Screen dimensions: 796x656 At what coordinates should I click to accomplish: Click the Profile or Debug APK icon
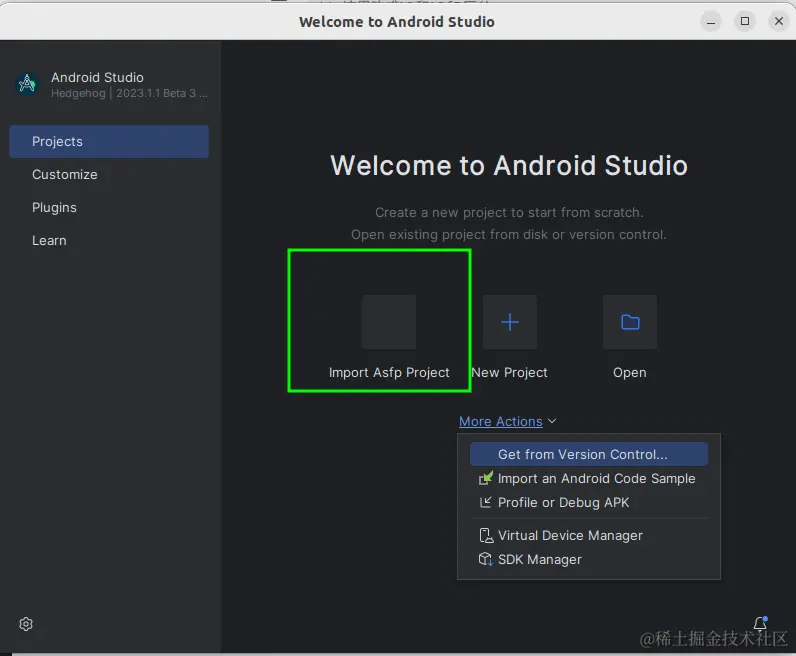coord(486,502)
